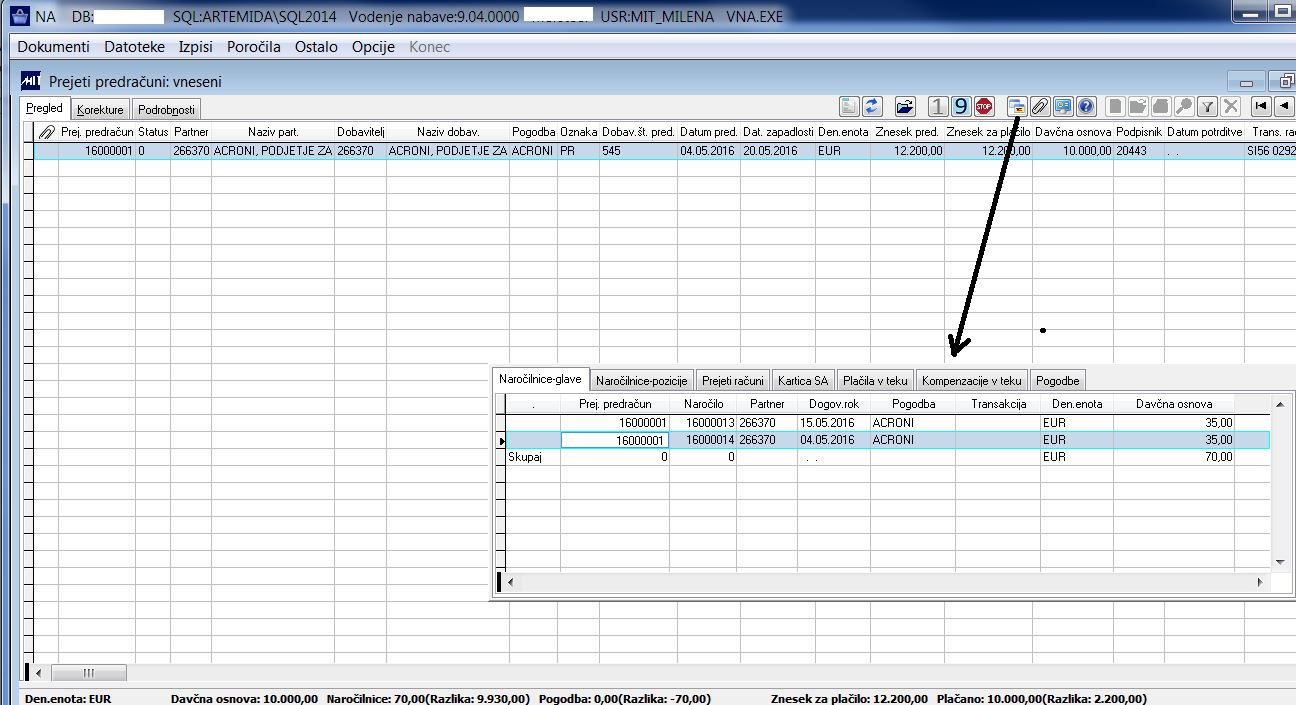Image resolution: width=1296 pixels, height=705 pixels.
Task: Open the folder icon in toolbar
Action: click(905, 106)
